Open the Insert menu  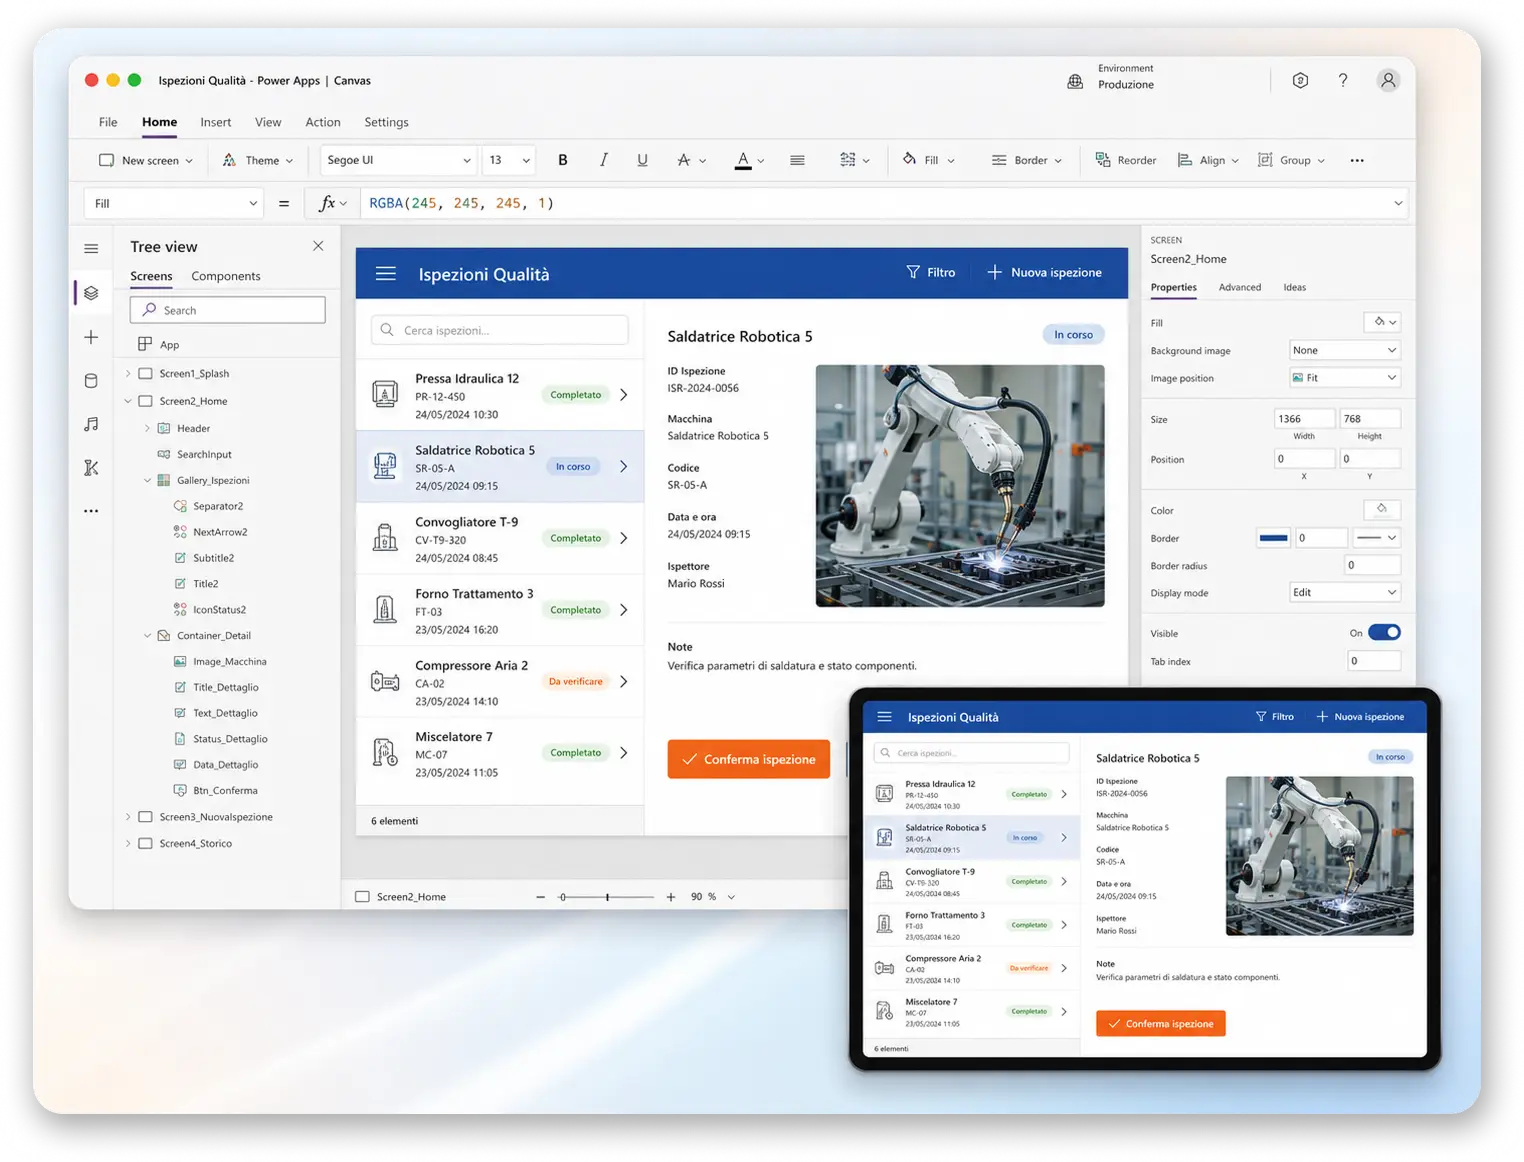(x=215, y=122)
